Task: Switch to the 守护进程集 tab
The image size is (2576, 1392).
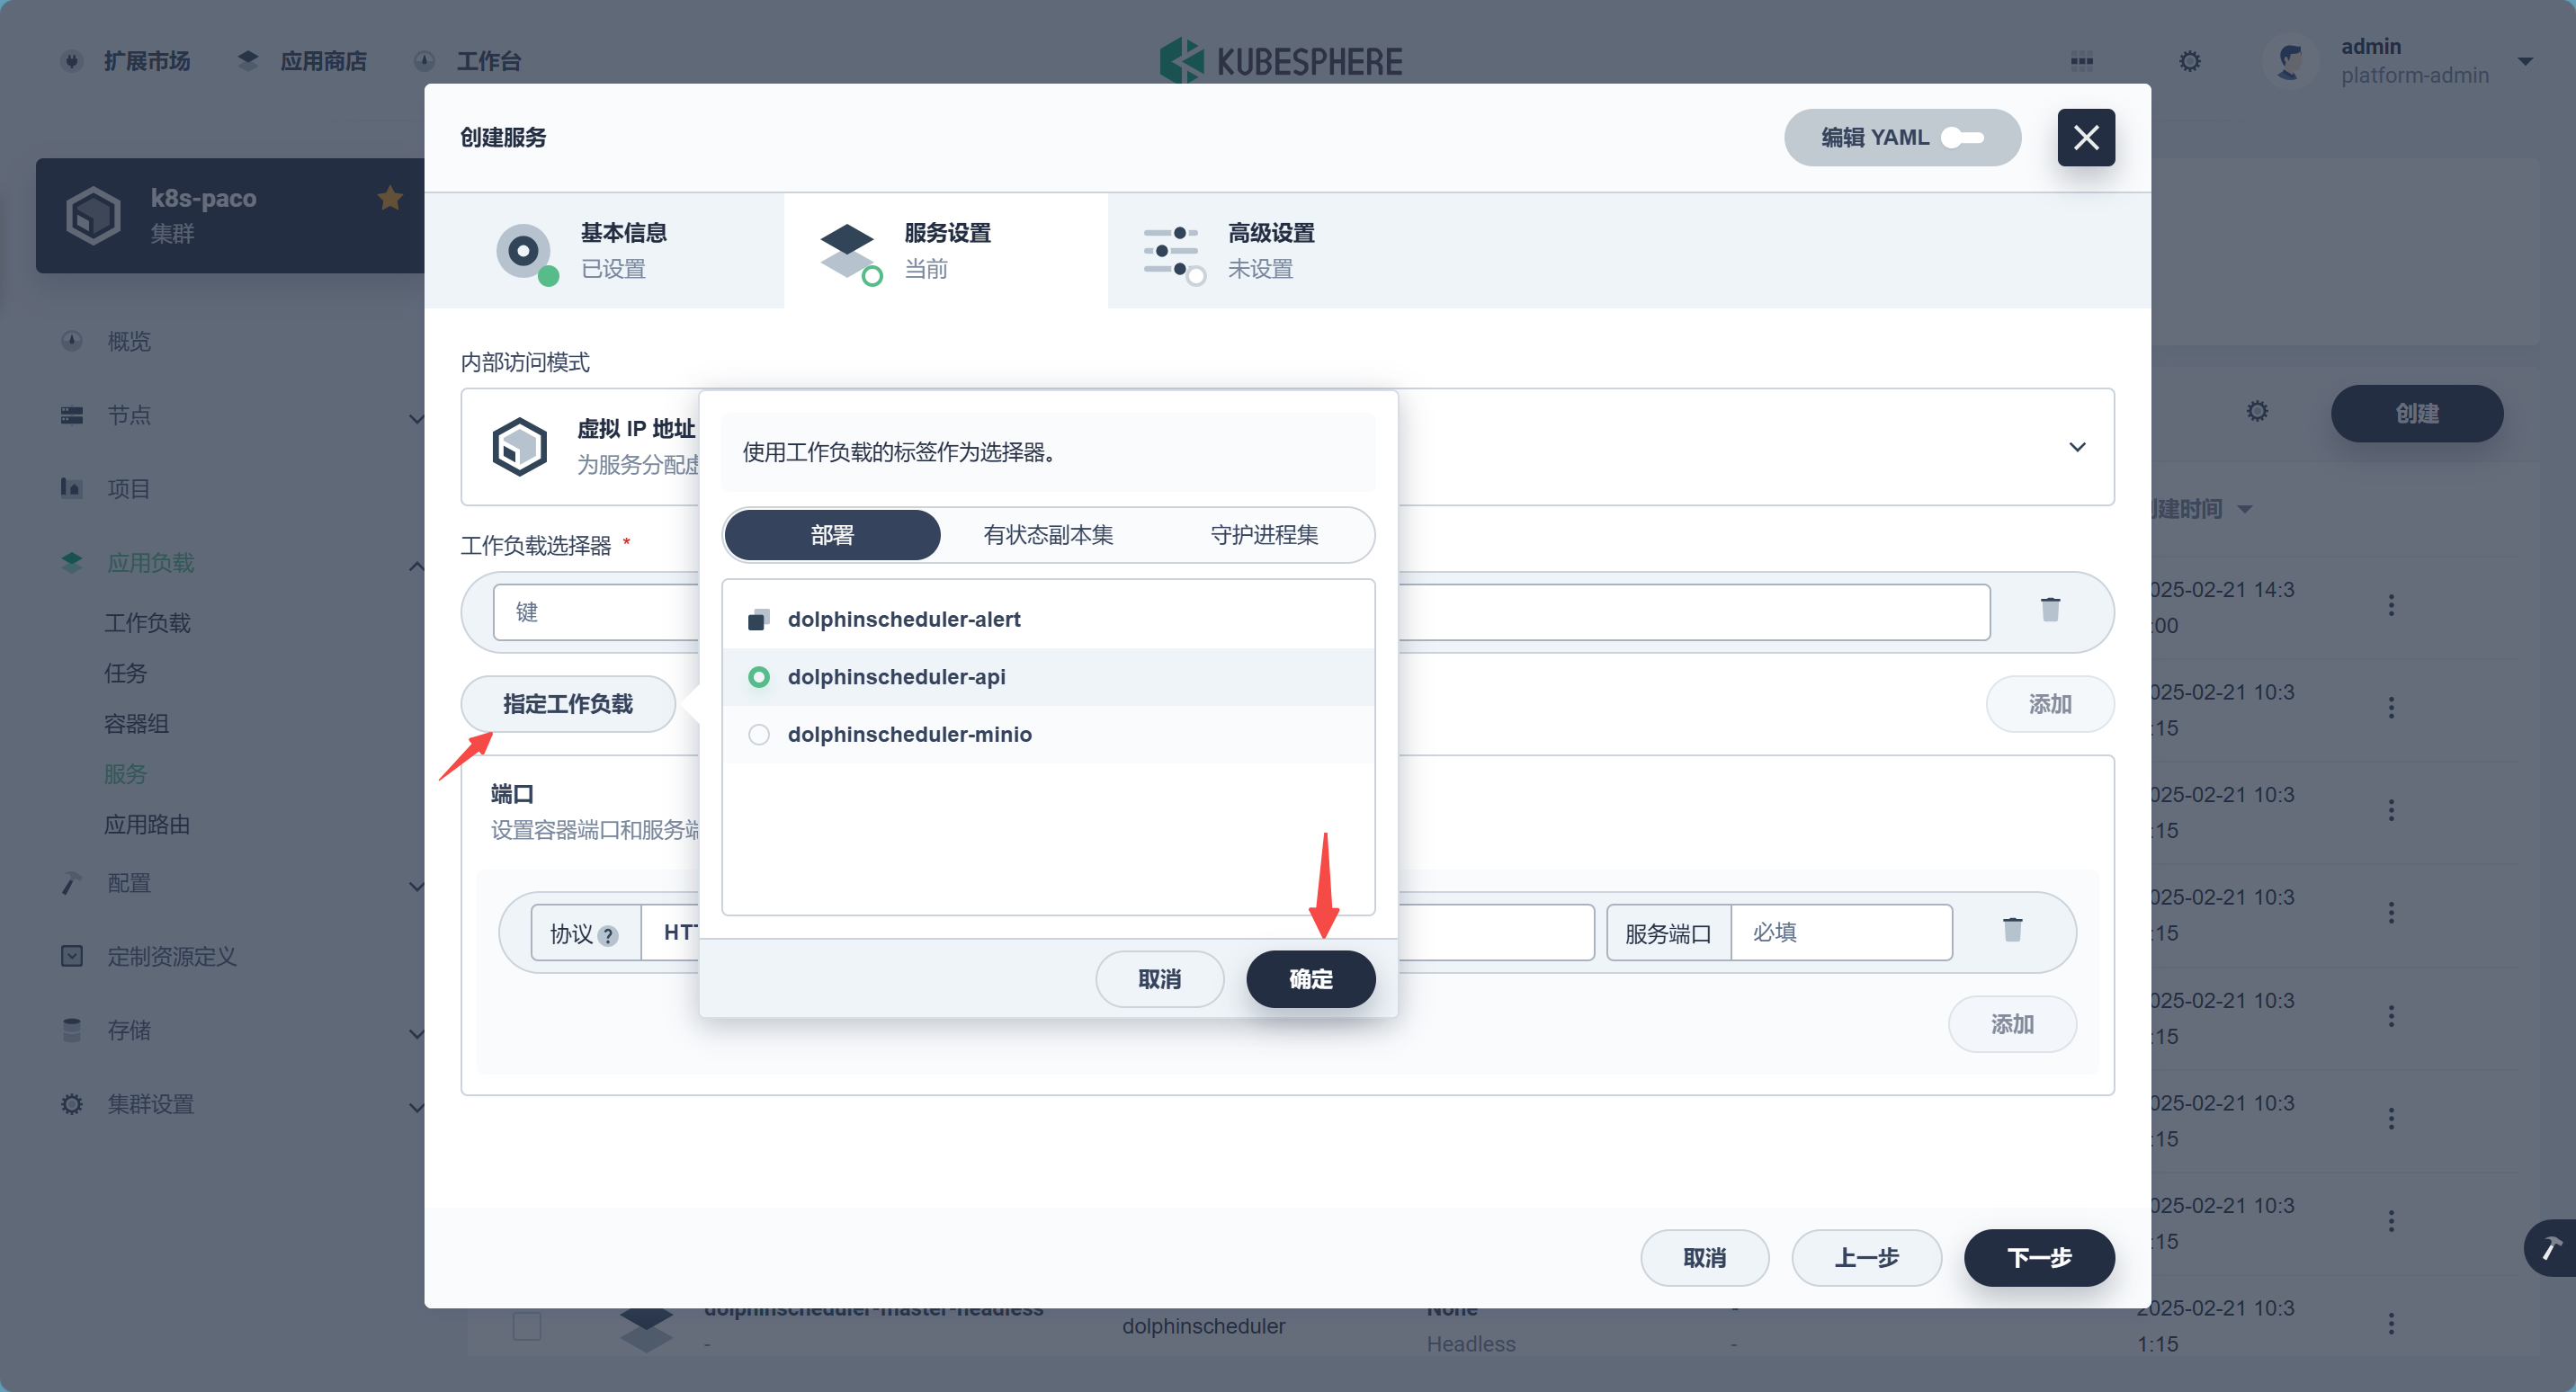Action: click(x=1263, y=535)
